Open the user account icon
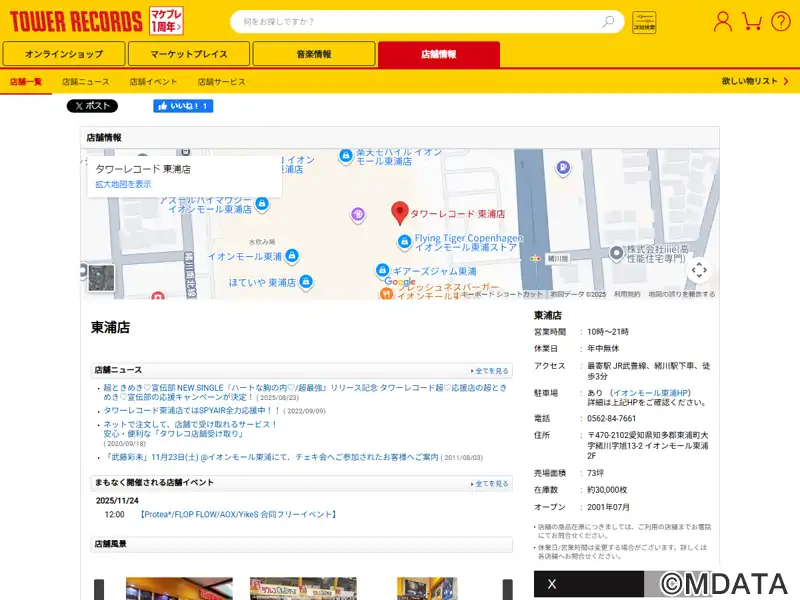The width and height of the screenshot is (800, 600). point(723,21)
